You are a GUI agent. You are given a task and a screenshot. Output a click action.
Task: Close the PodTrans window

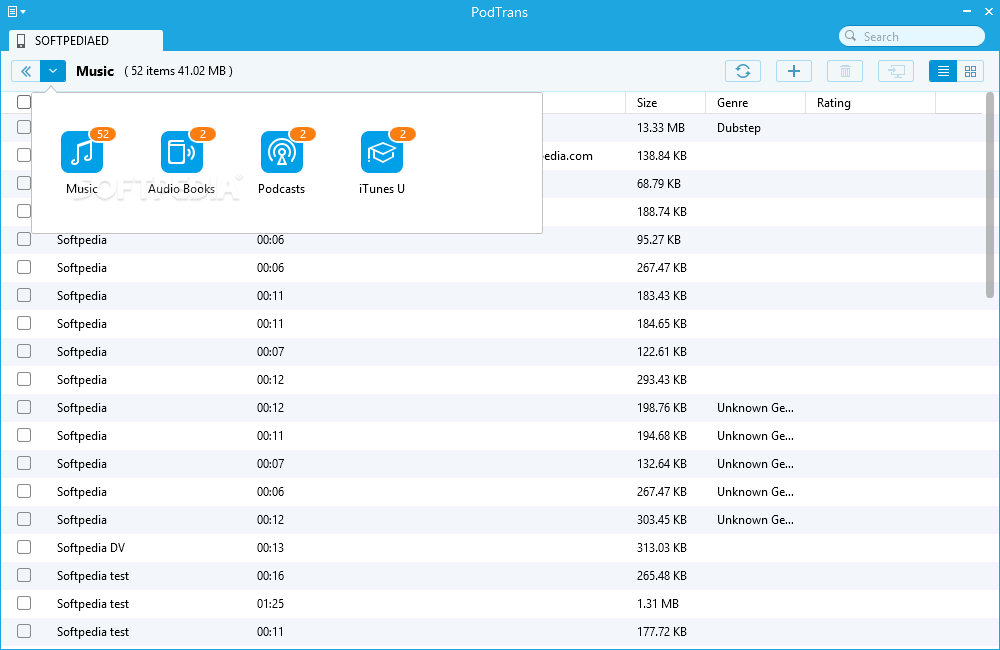point(989,11)
